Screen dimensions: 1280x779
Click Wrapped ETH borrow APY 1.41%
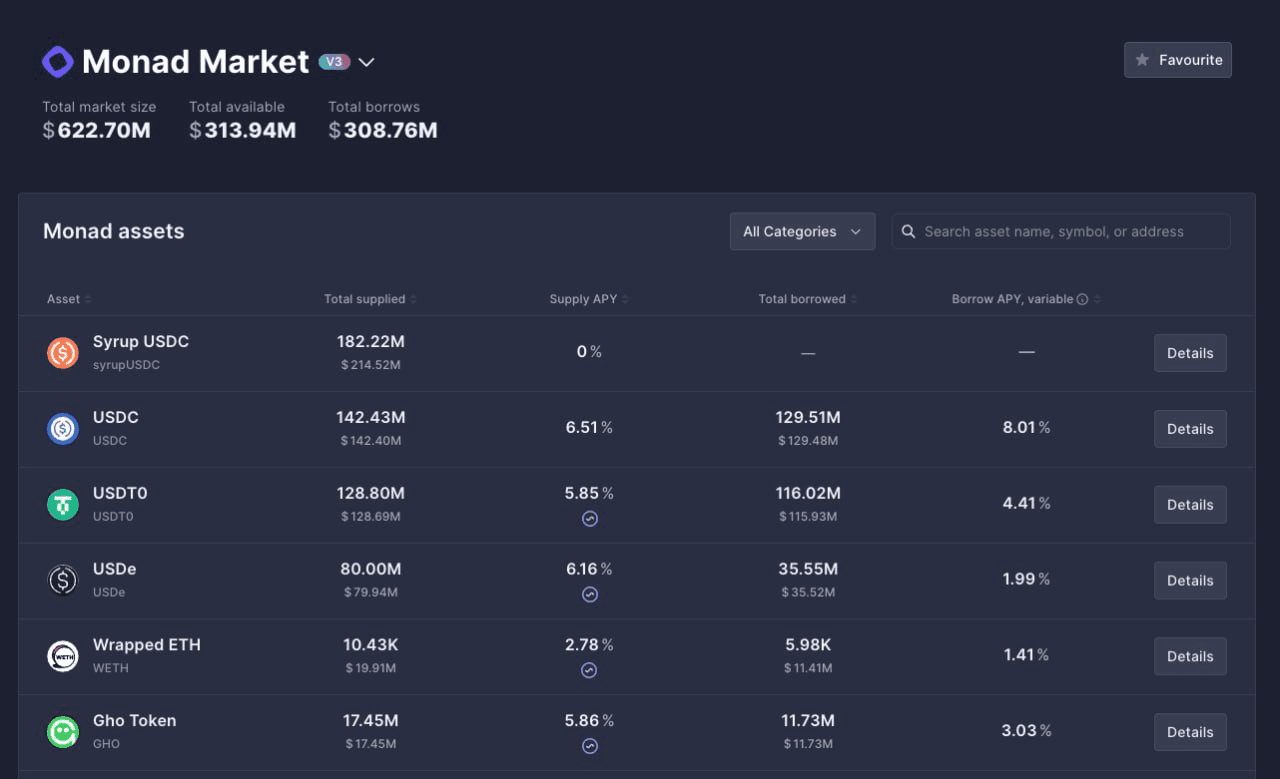[1026, 655]
